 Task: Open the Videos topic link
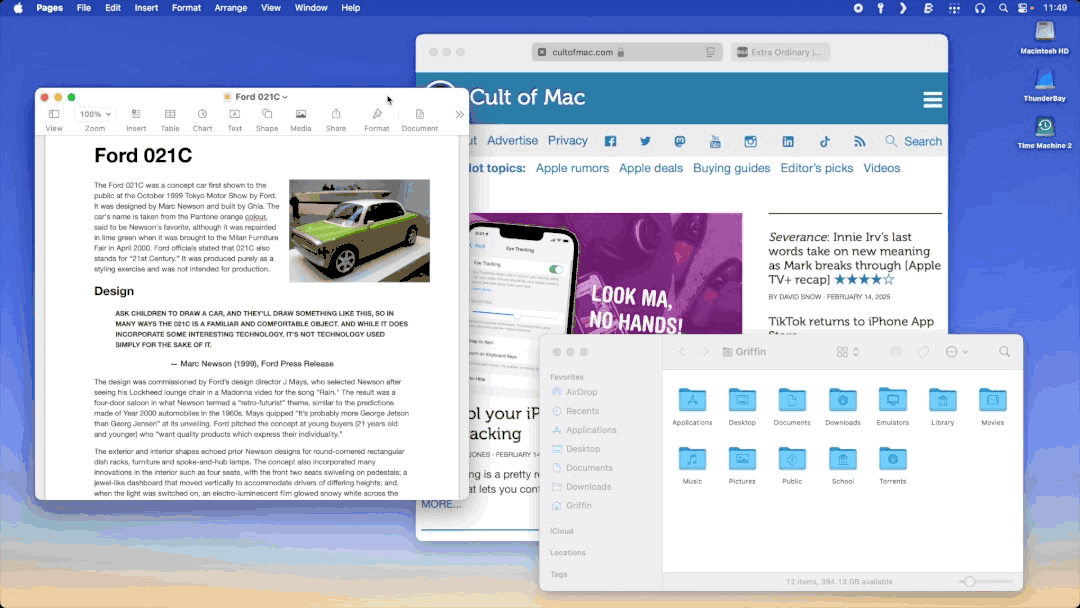(882, 168)
